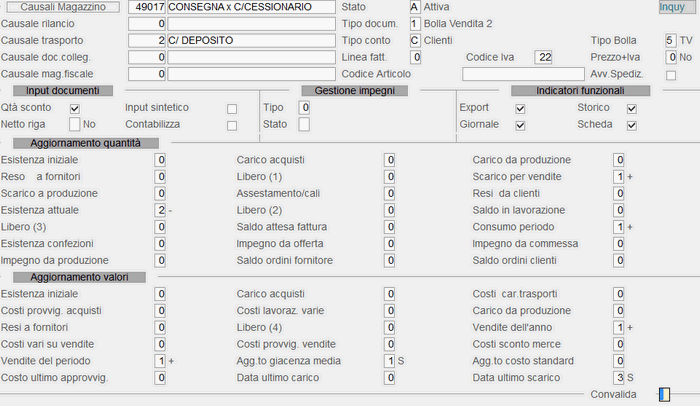Screen dimensions: 700x406
Task: Click the Tipo docum. field
Action: coord(415,24)
